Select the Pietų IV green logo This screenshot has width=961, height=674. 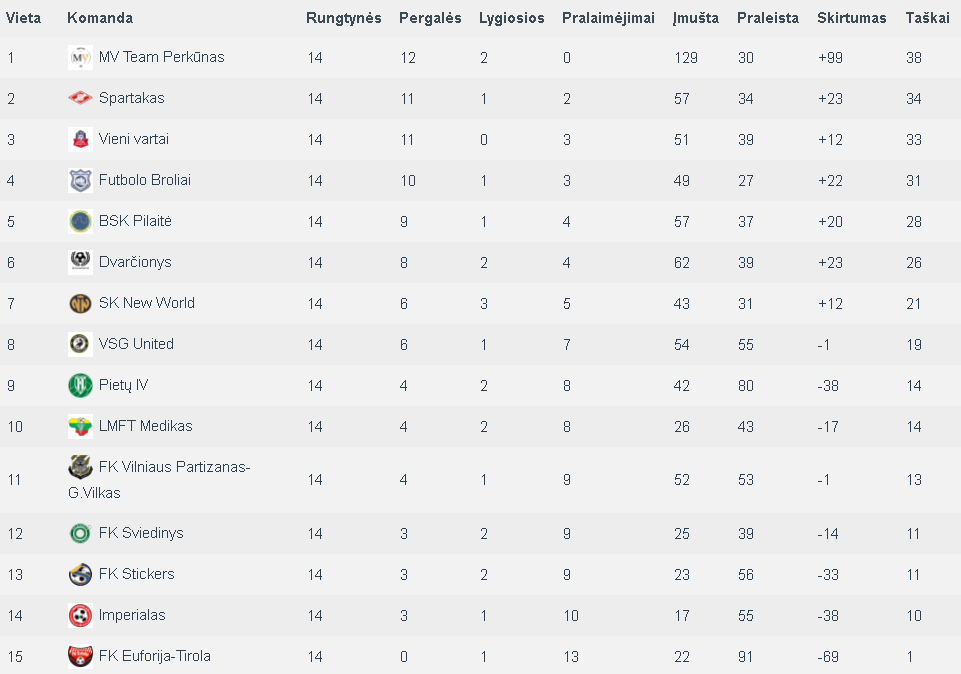[80, 385]
